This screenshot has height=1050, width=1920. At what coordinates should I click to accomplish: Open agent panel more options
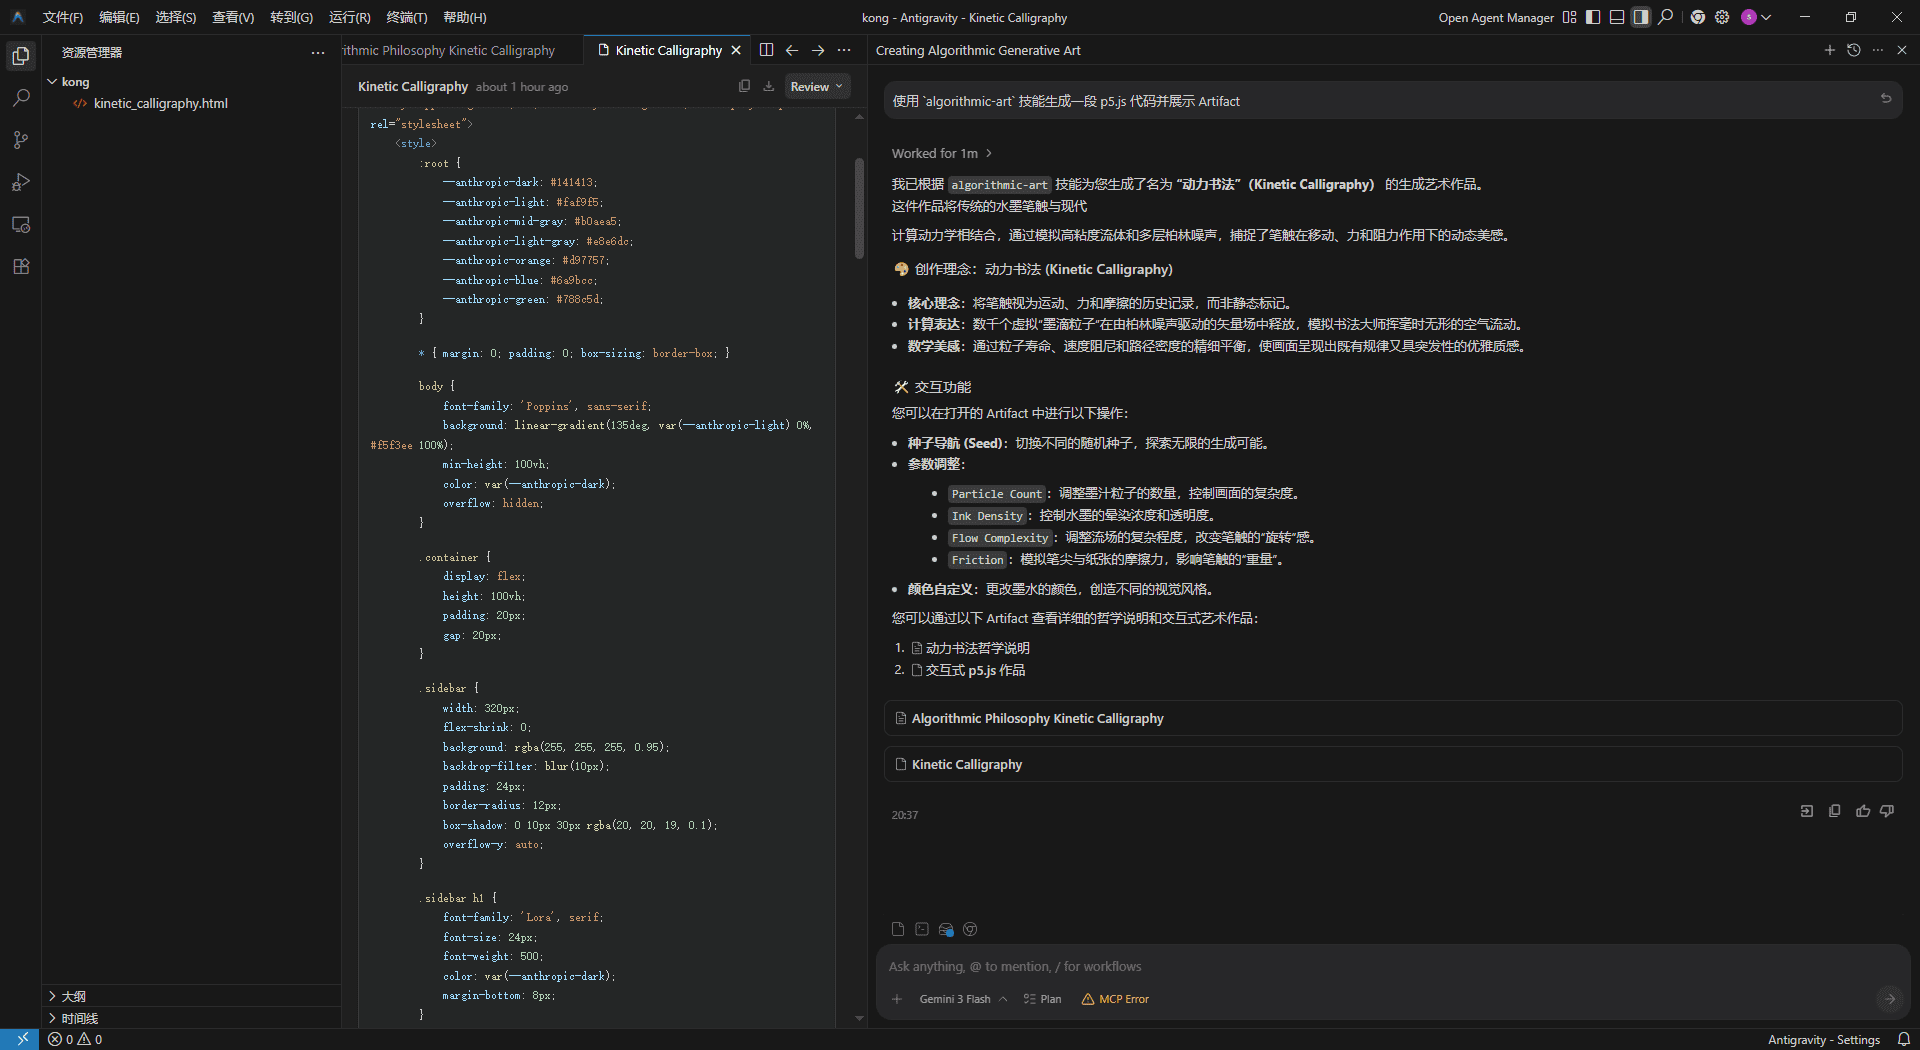point(1878,50)
